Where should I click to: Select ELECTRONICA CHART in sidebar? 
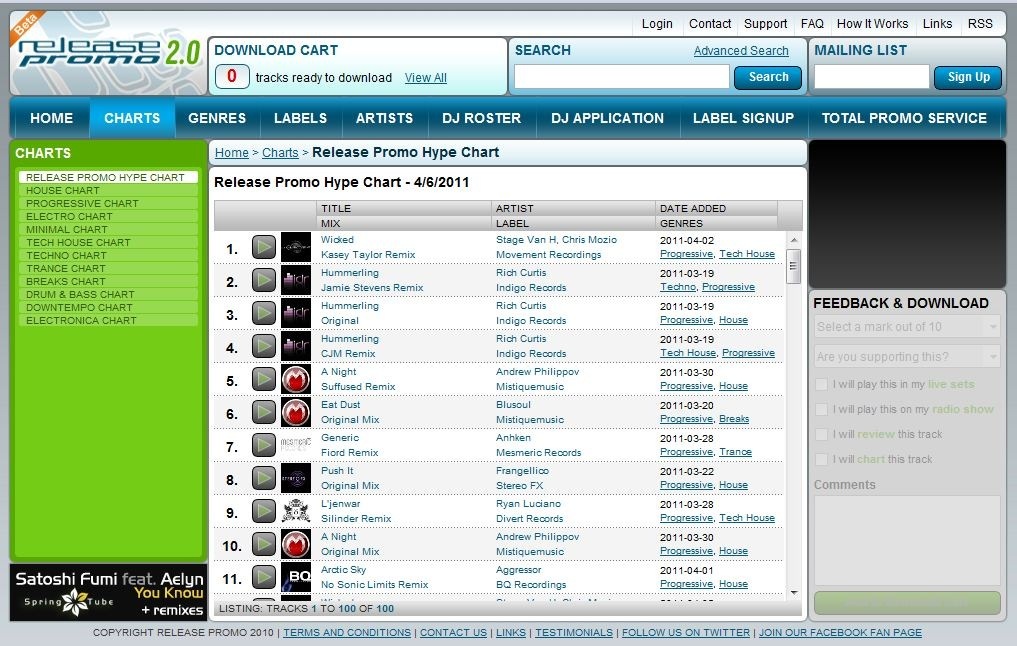108,320
